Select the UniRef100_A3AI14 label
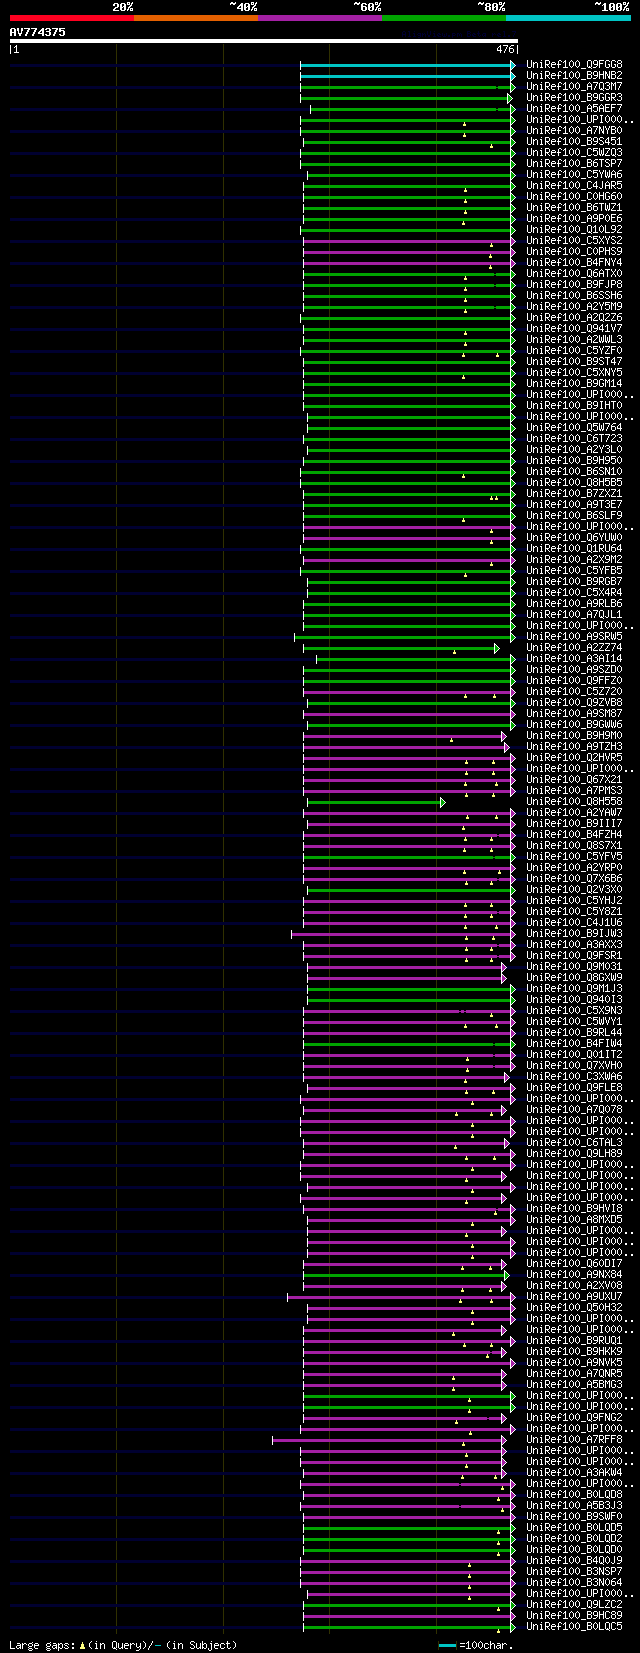The height and width of the screenshot is (1653, 640). [574, 658]
